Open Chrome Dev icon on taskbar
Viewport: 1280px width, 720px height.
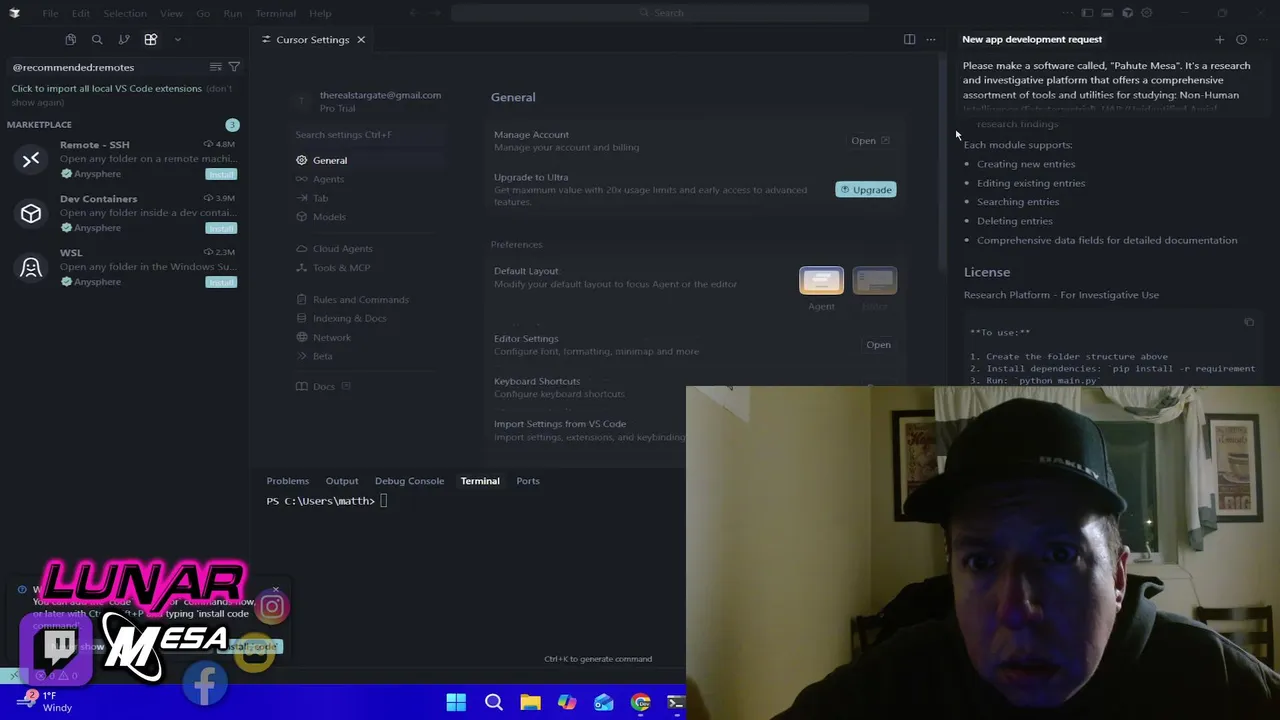point(641,702)
